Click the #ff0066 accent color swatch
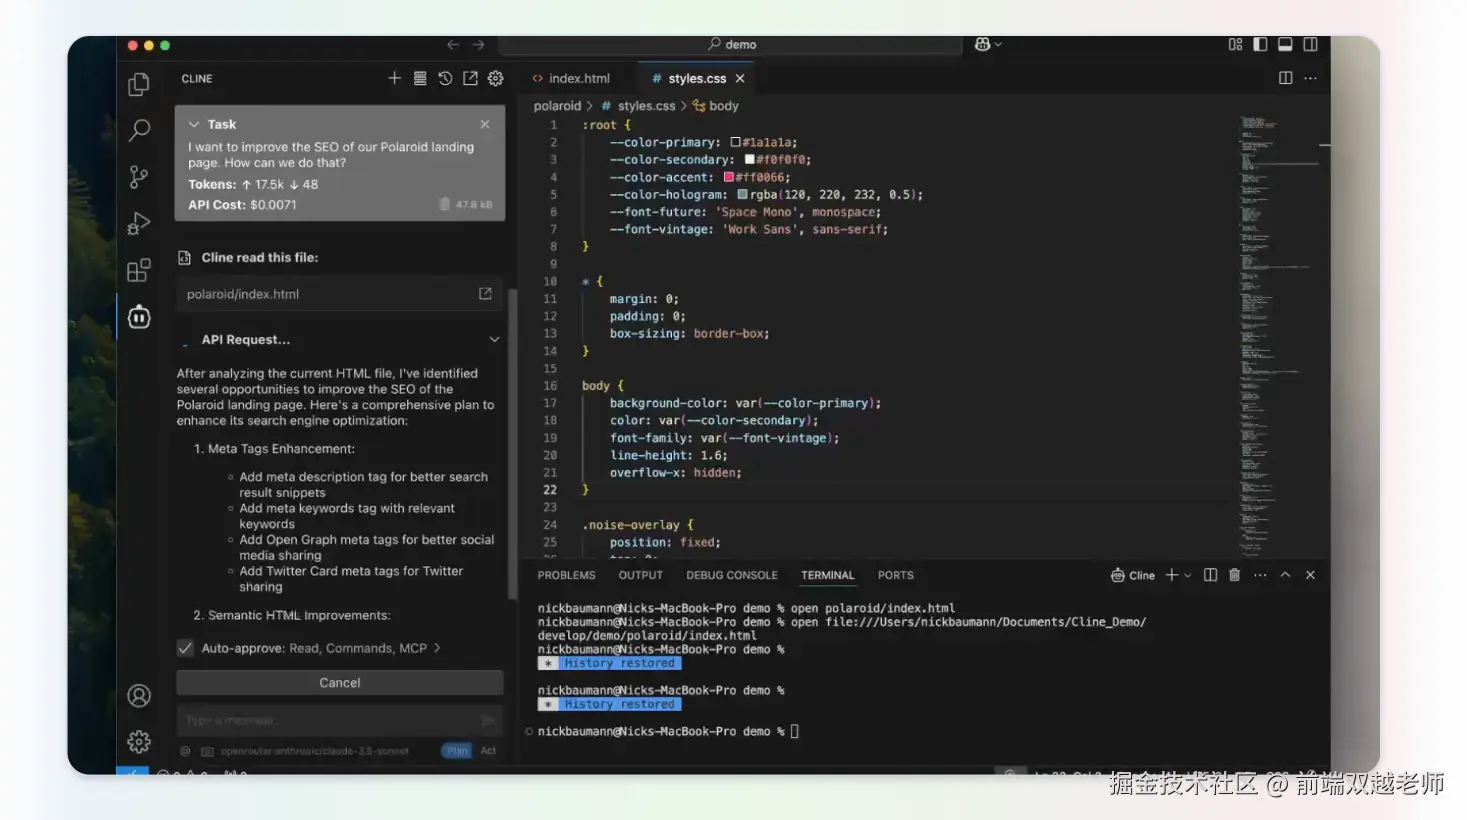Screen dimensions: 1467x820 tap(729, 177)
